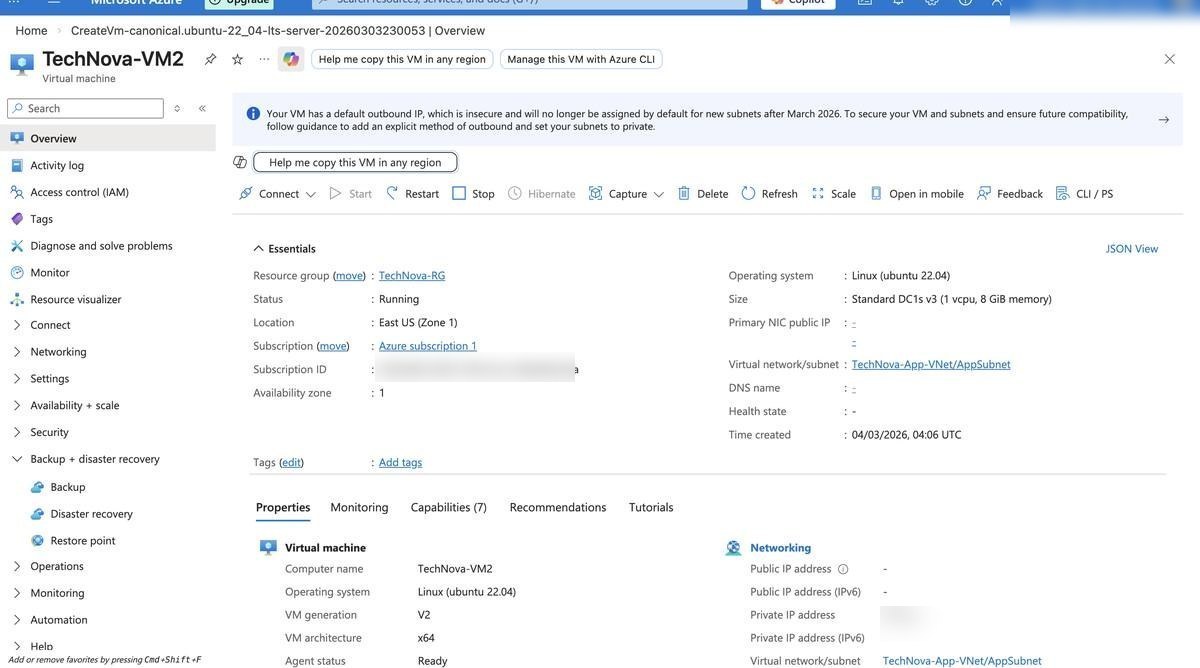Switch to the Tutorials tab
Screen dimensions: 1200x668
click(651, 507)
